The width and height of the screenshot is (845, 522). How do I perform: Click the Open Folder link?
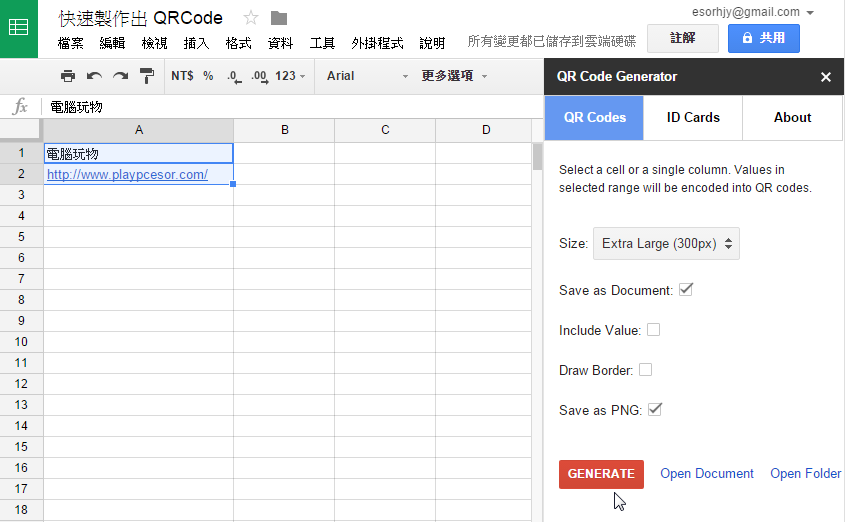click(x=805, y=474)
